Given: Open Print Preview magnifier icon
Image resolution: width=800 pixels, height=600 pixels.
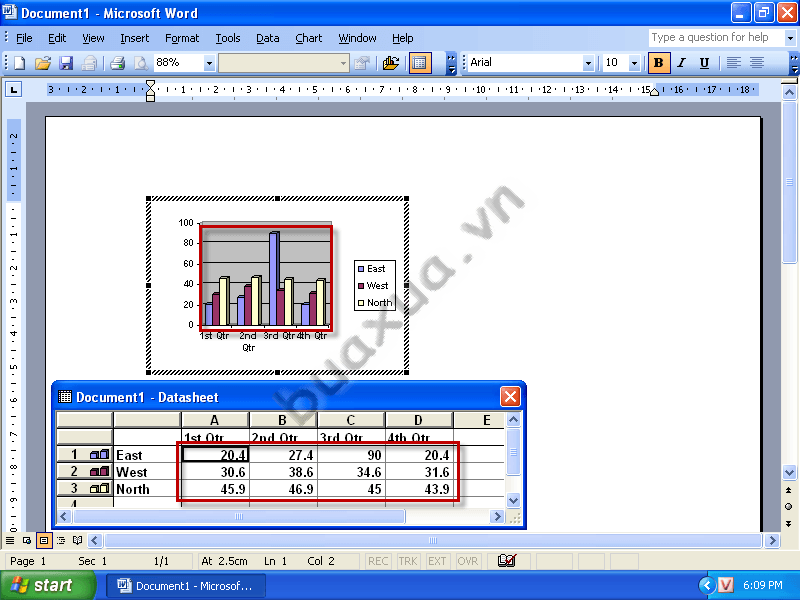Looking at the screenshot, I should (140, 63).
